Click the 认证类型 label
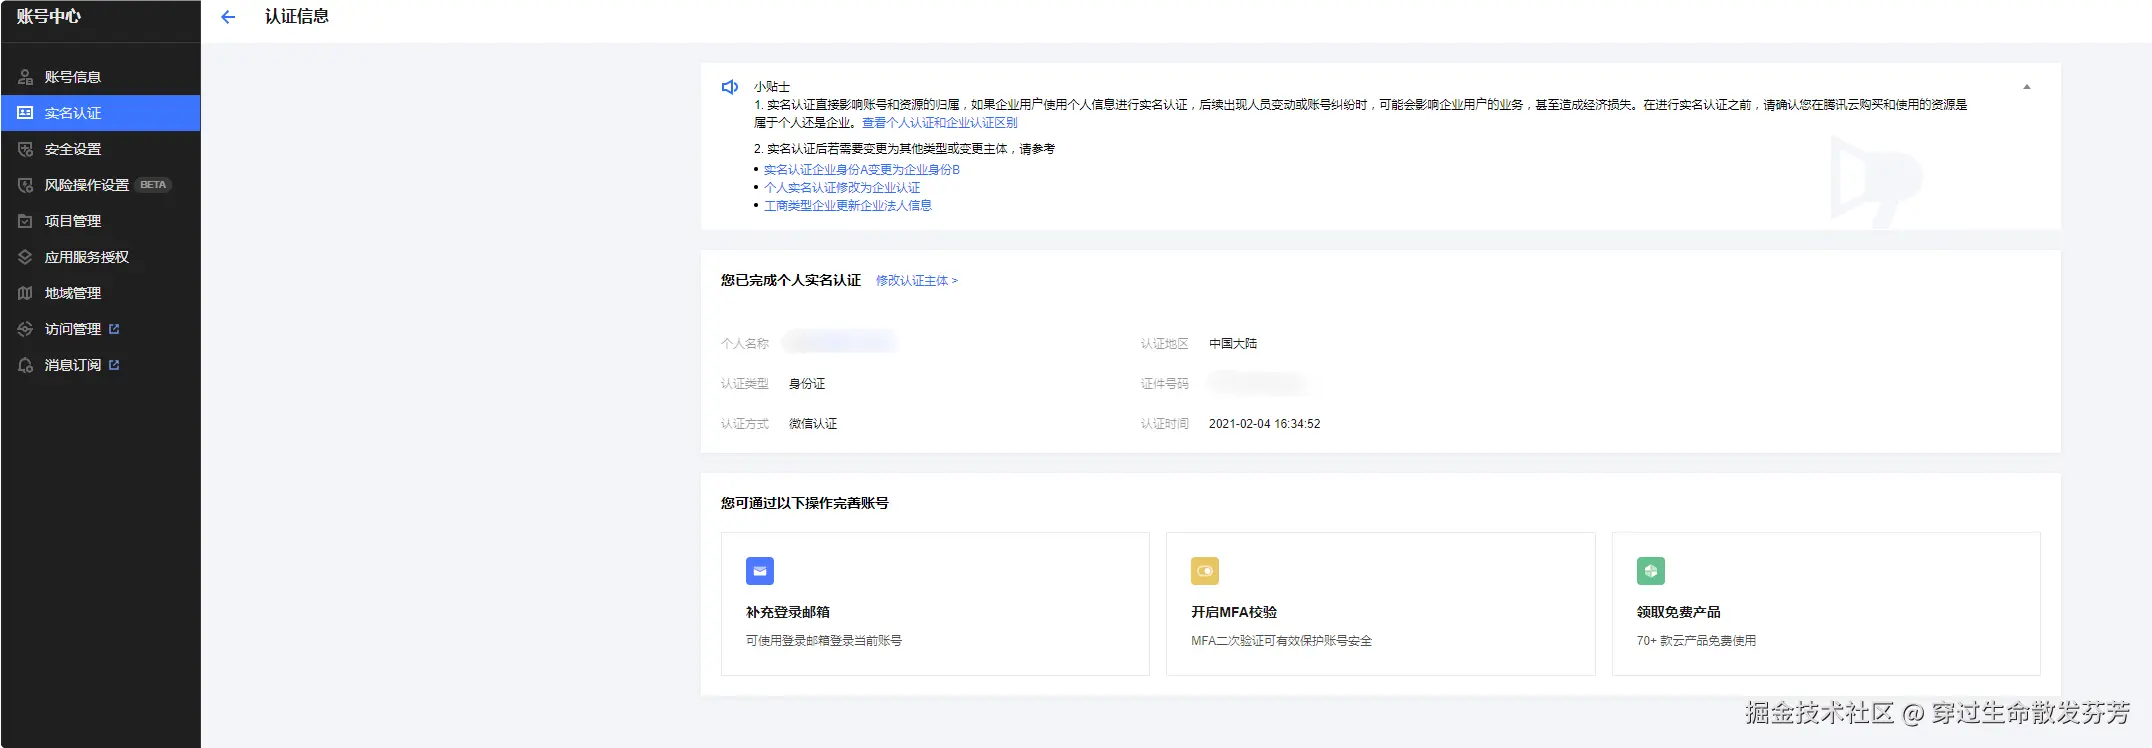The height and width of the screenshot is (748, 2152). 745,384
